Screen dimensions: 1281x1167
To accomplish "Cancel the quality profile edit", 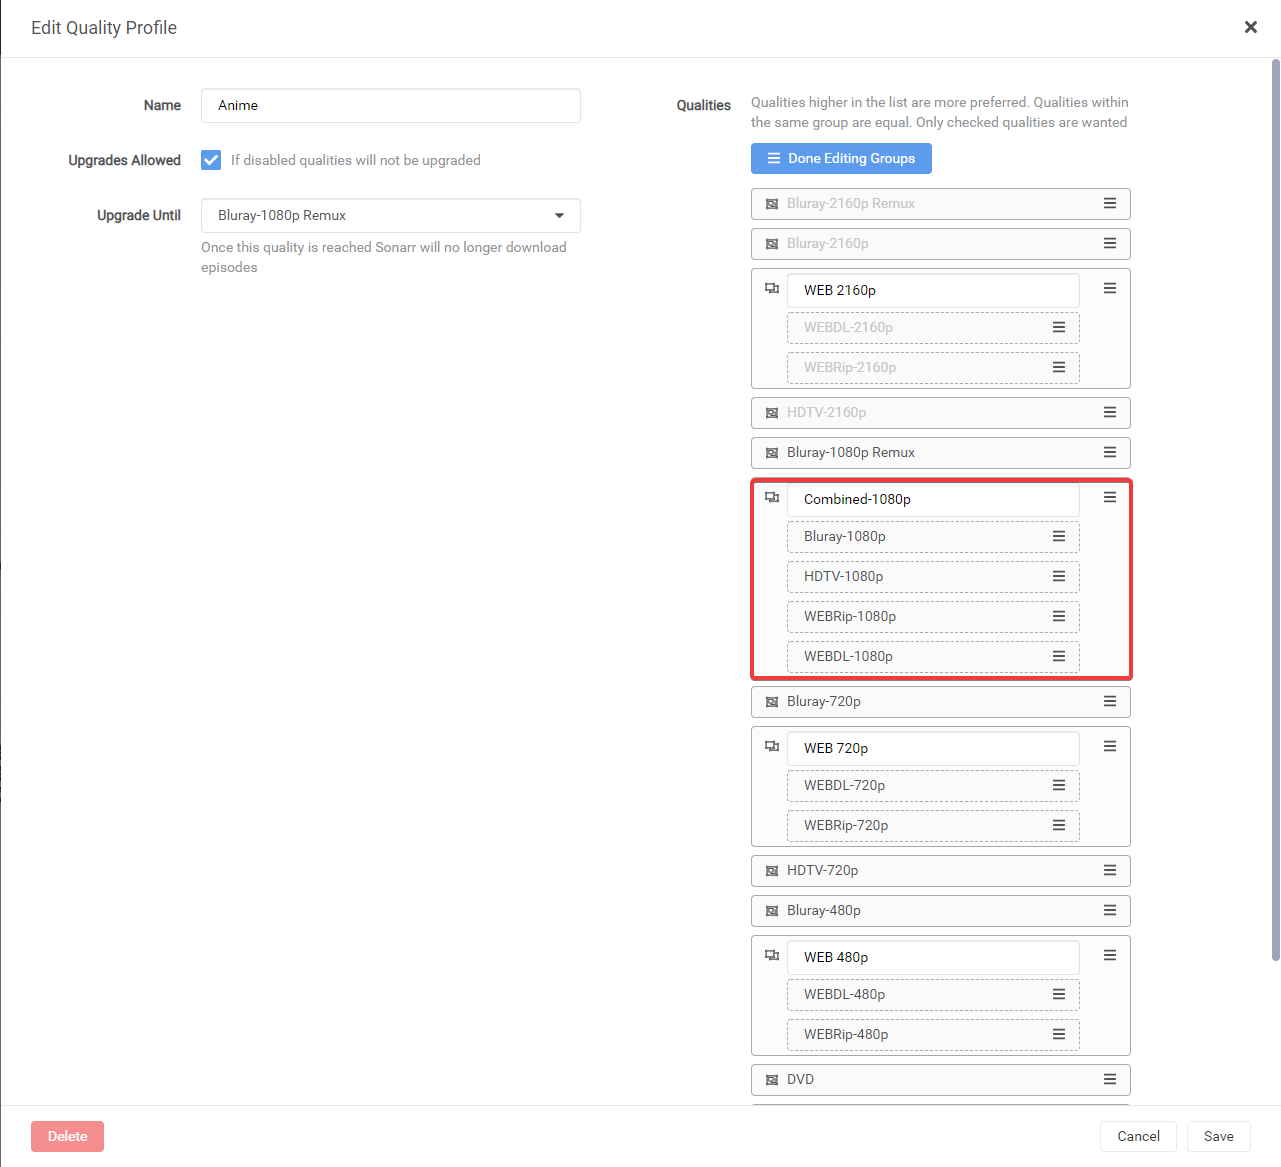I will click(x=1138, y=1137).
